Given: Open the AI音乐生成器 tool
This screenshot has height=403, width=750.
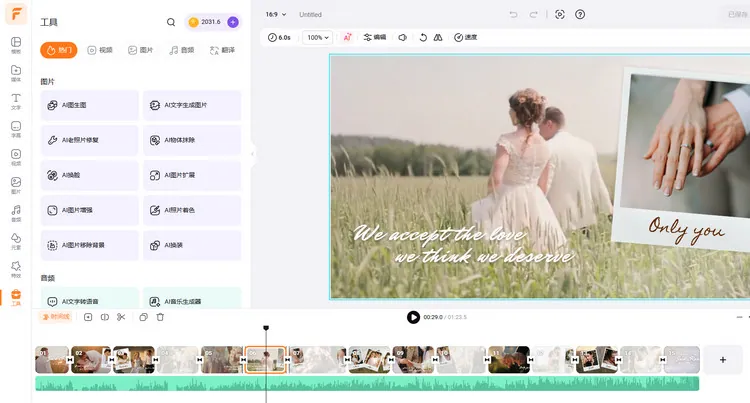Looking at the screenshot, I should pos(192,298).
